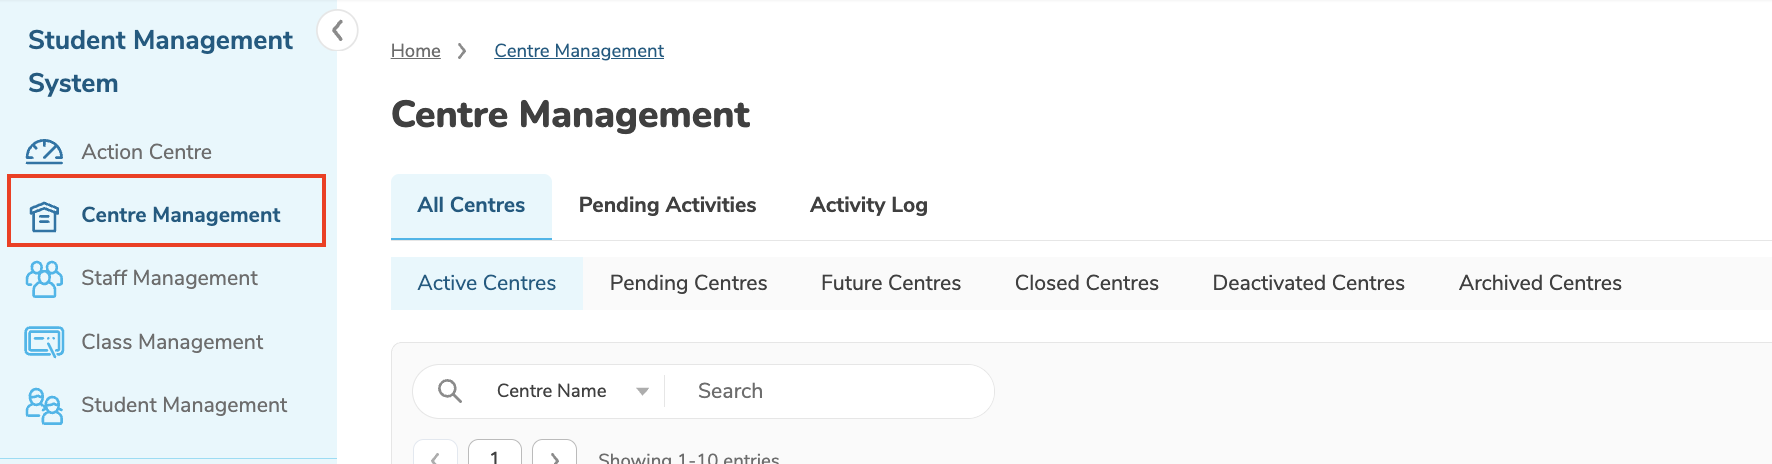Screen dimensions: 1772x464
Task: View the Closed Centres sub-tab
Action: tap(1086, 283)
